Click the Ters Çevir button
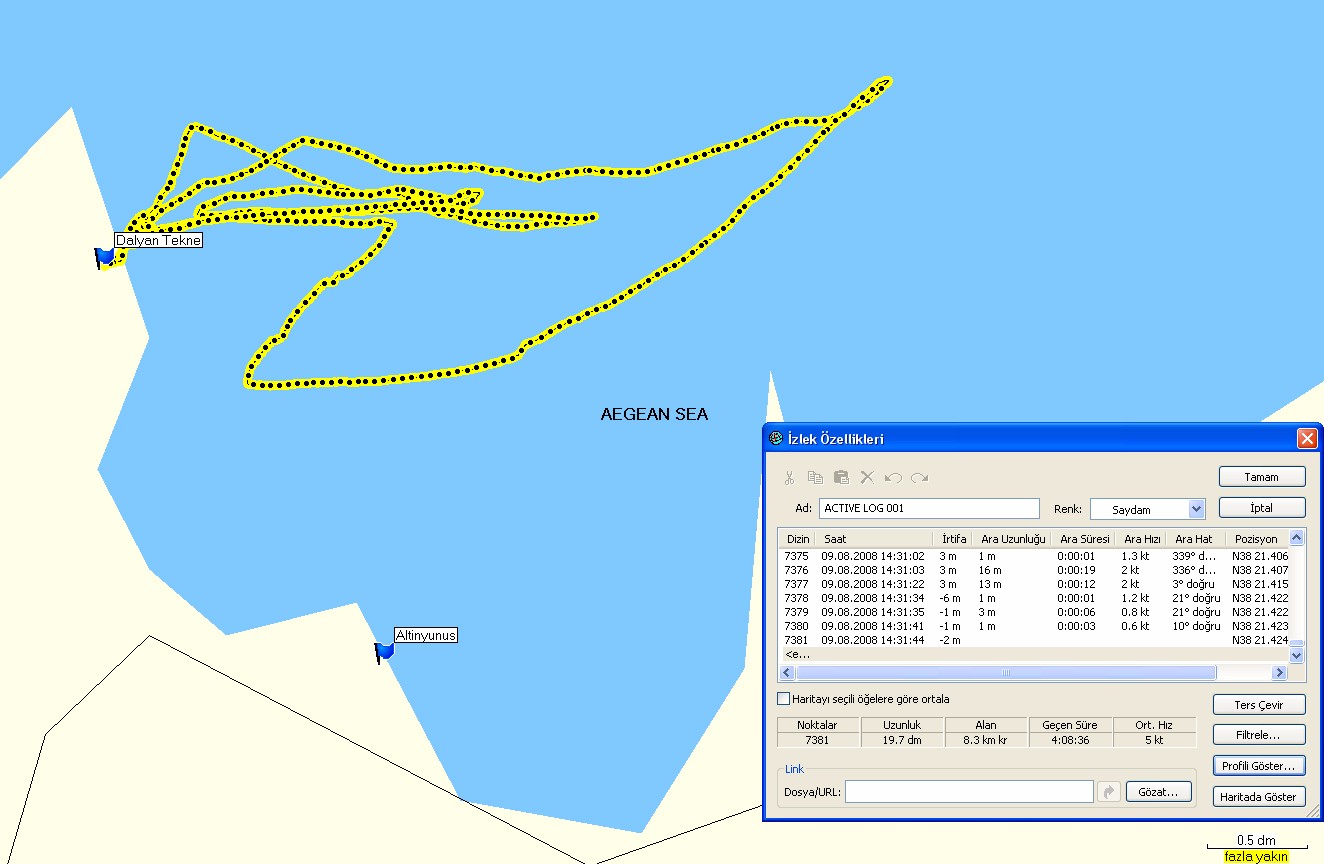Viewport: 1324px width, 864px height. [1259, 705]
